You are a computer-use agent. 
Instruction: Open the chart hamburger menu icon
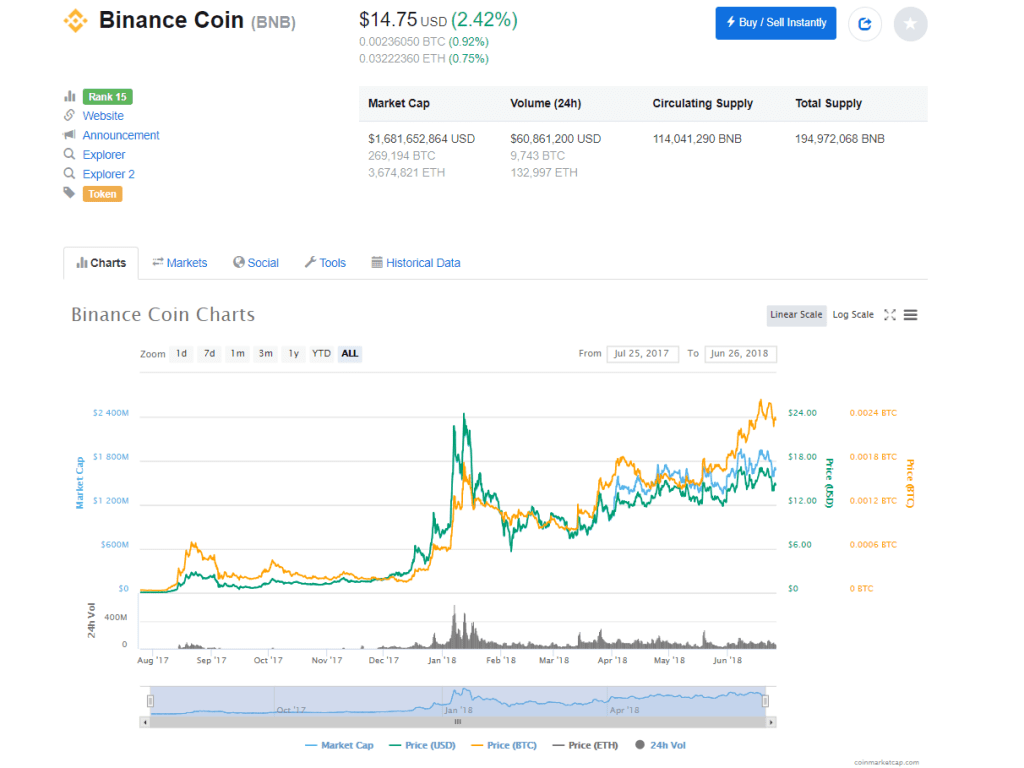(911, 315)
